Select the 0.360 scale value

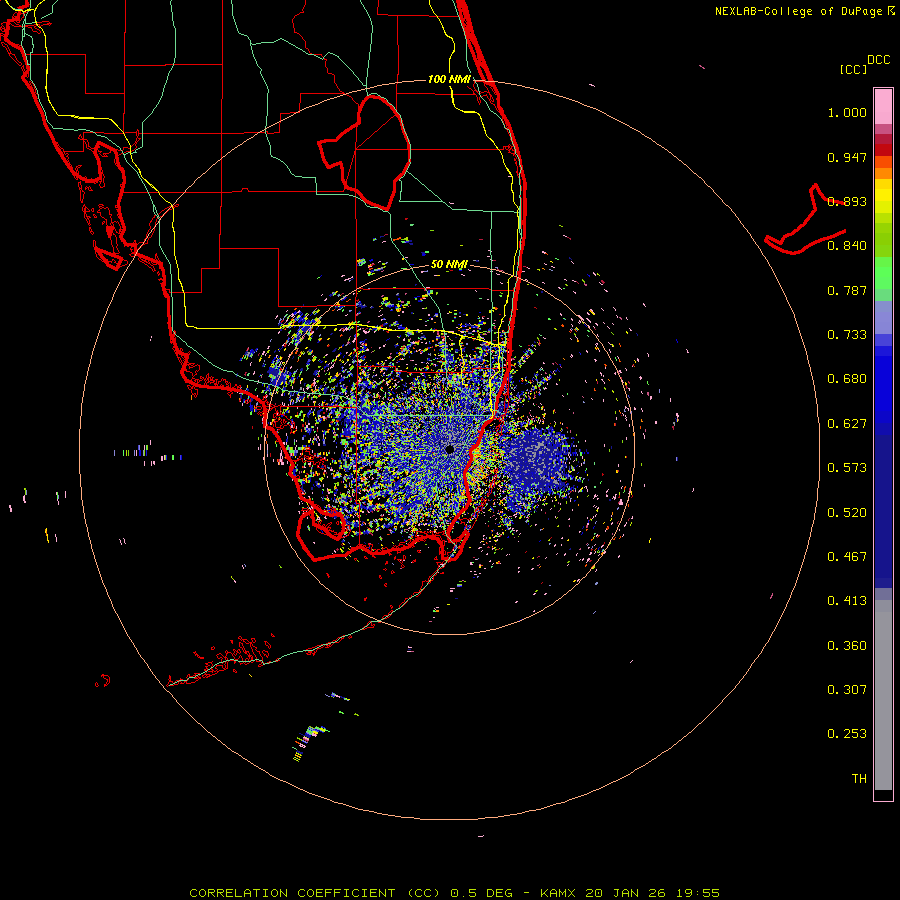point(847,646)
